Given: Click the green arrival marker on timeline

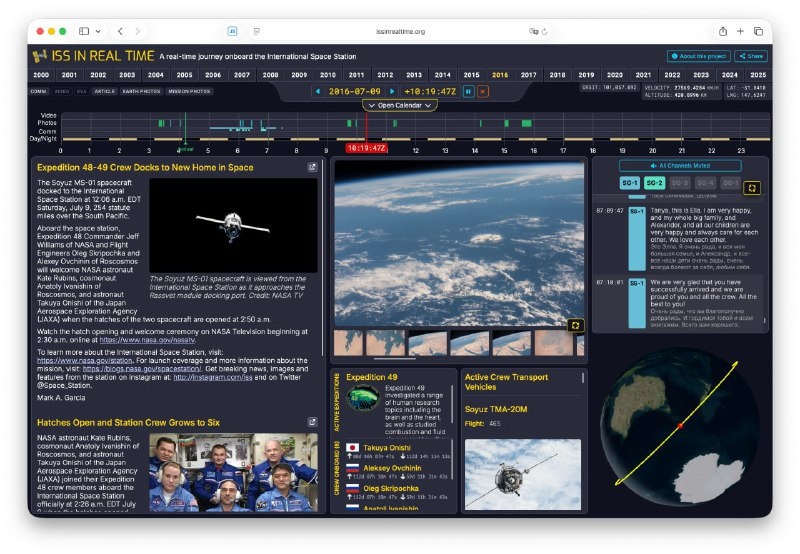Looking at the screenshot, I should click(x=185, y=146).
